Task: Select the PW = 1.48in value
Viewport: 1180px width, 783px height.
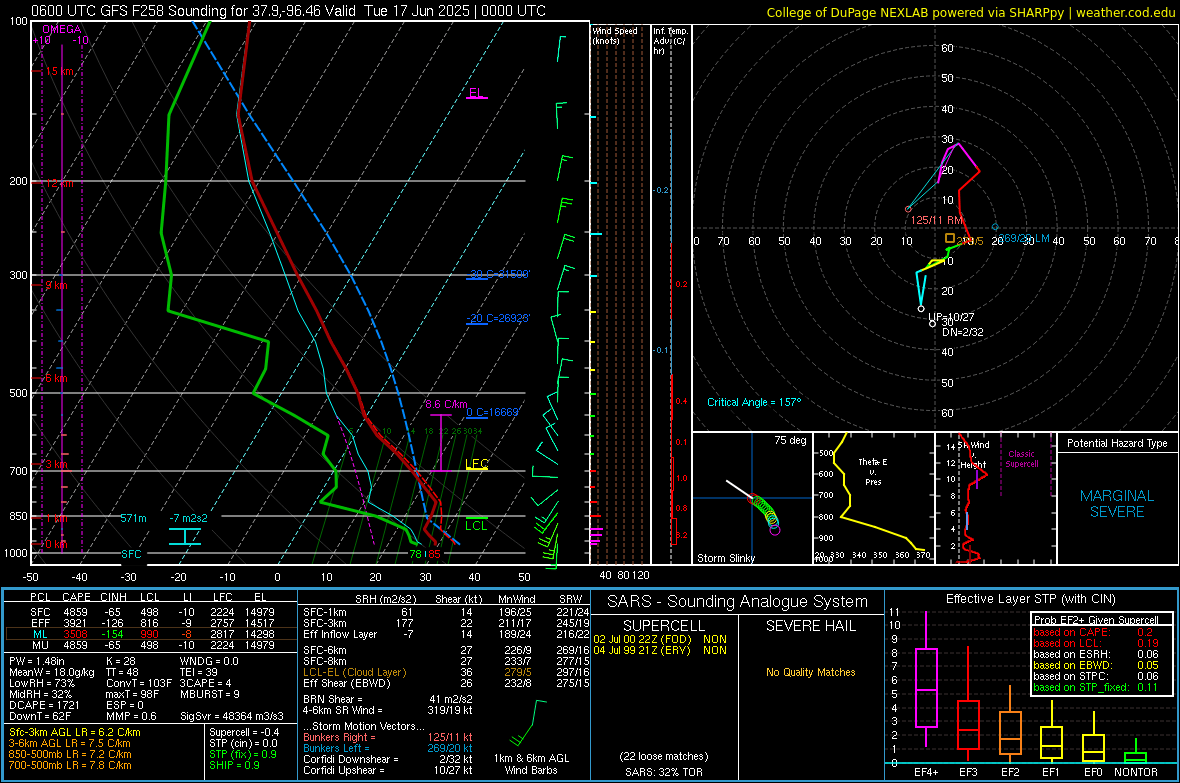Action: point(37,661)
